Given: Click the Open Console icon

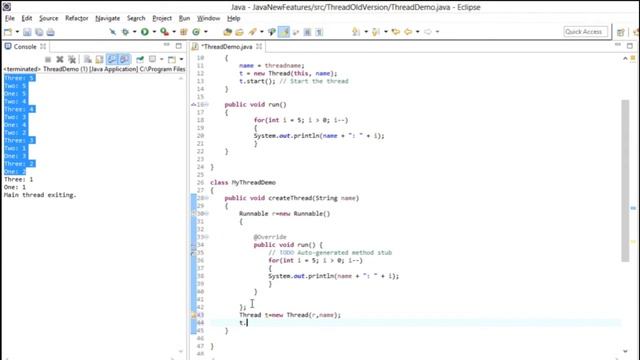Looking at the screenshot, I should point(172,60).
